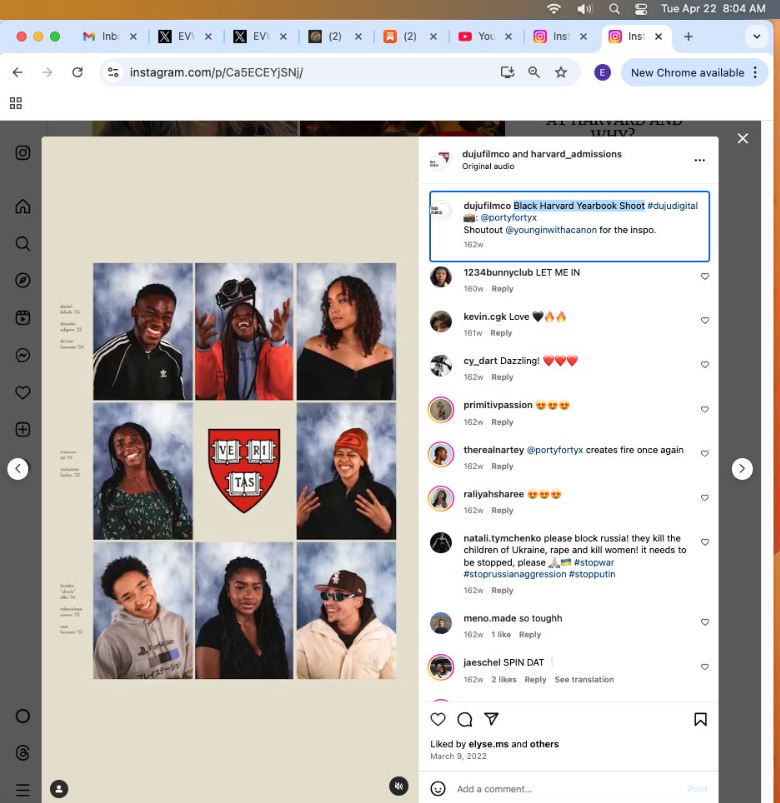Create a new post plus icon

pyautogui.click(x=23, y=429)
